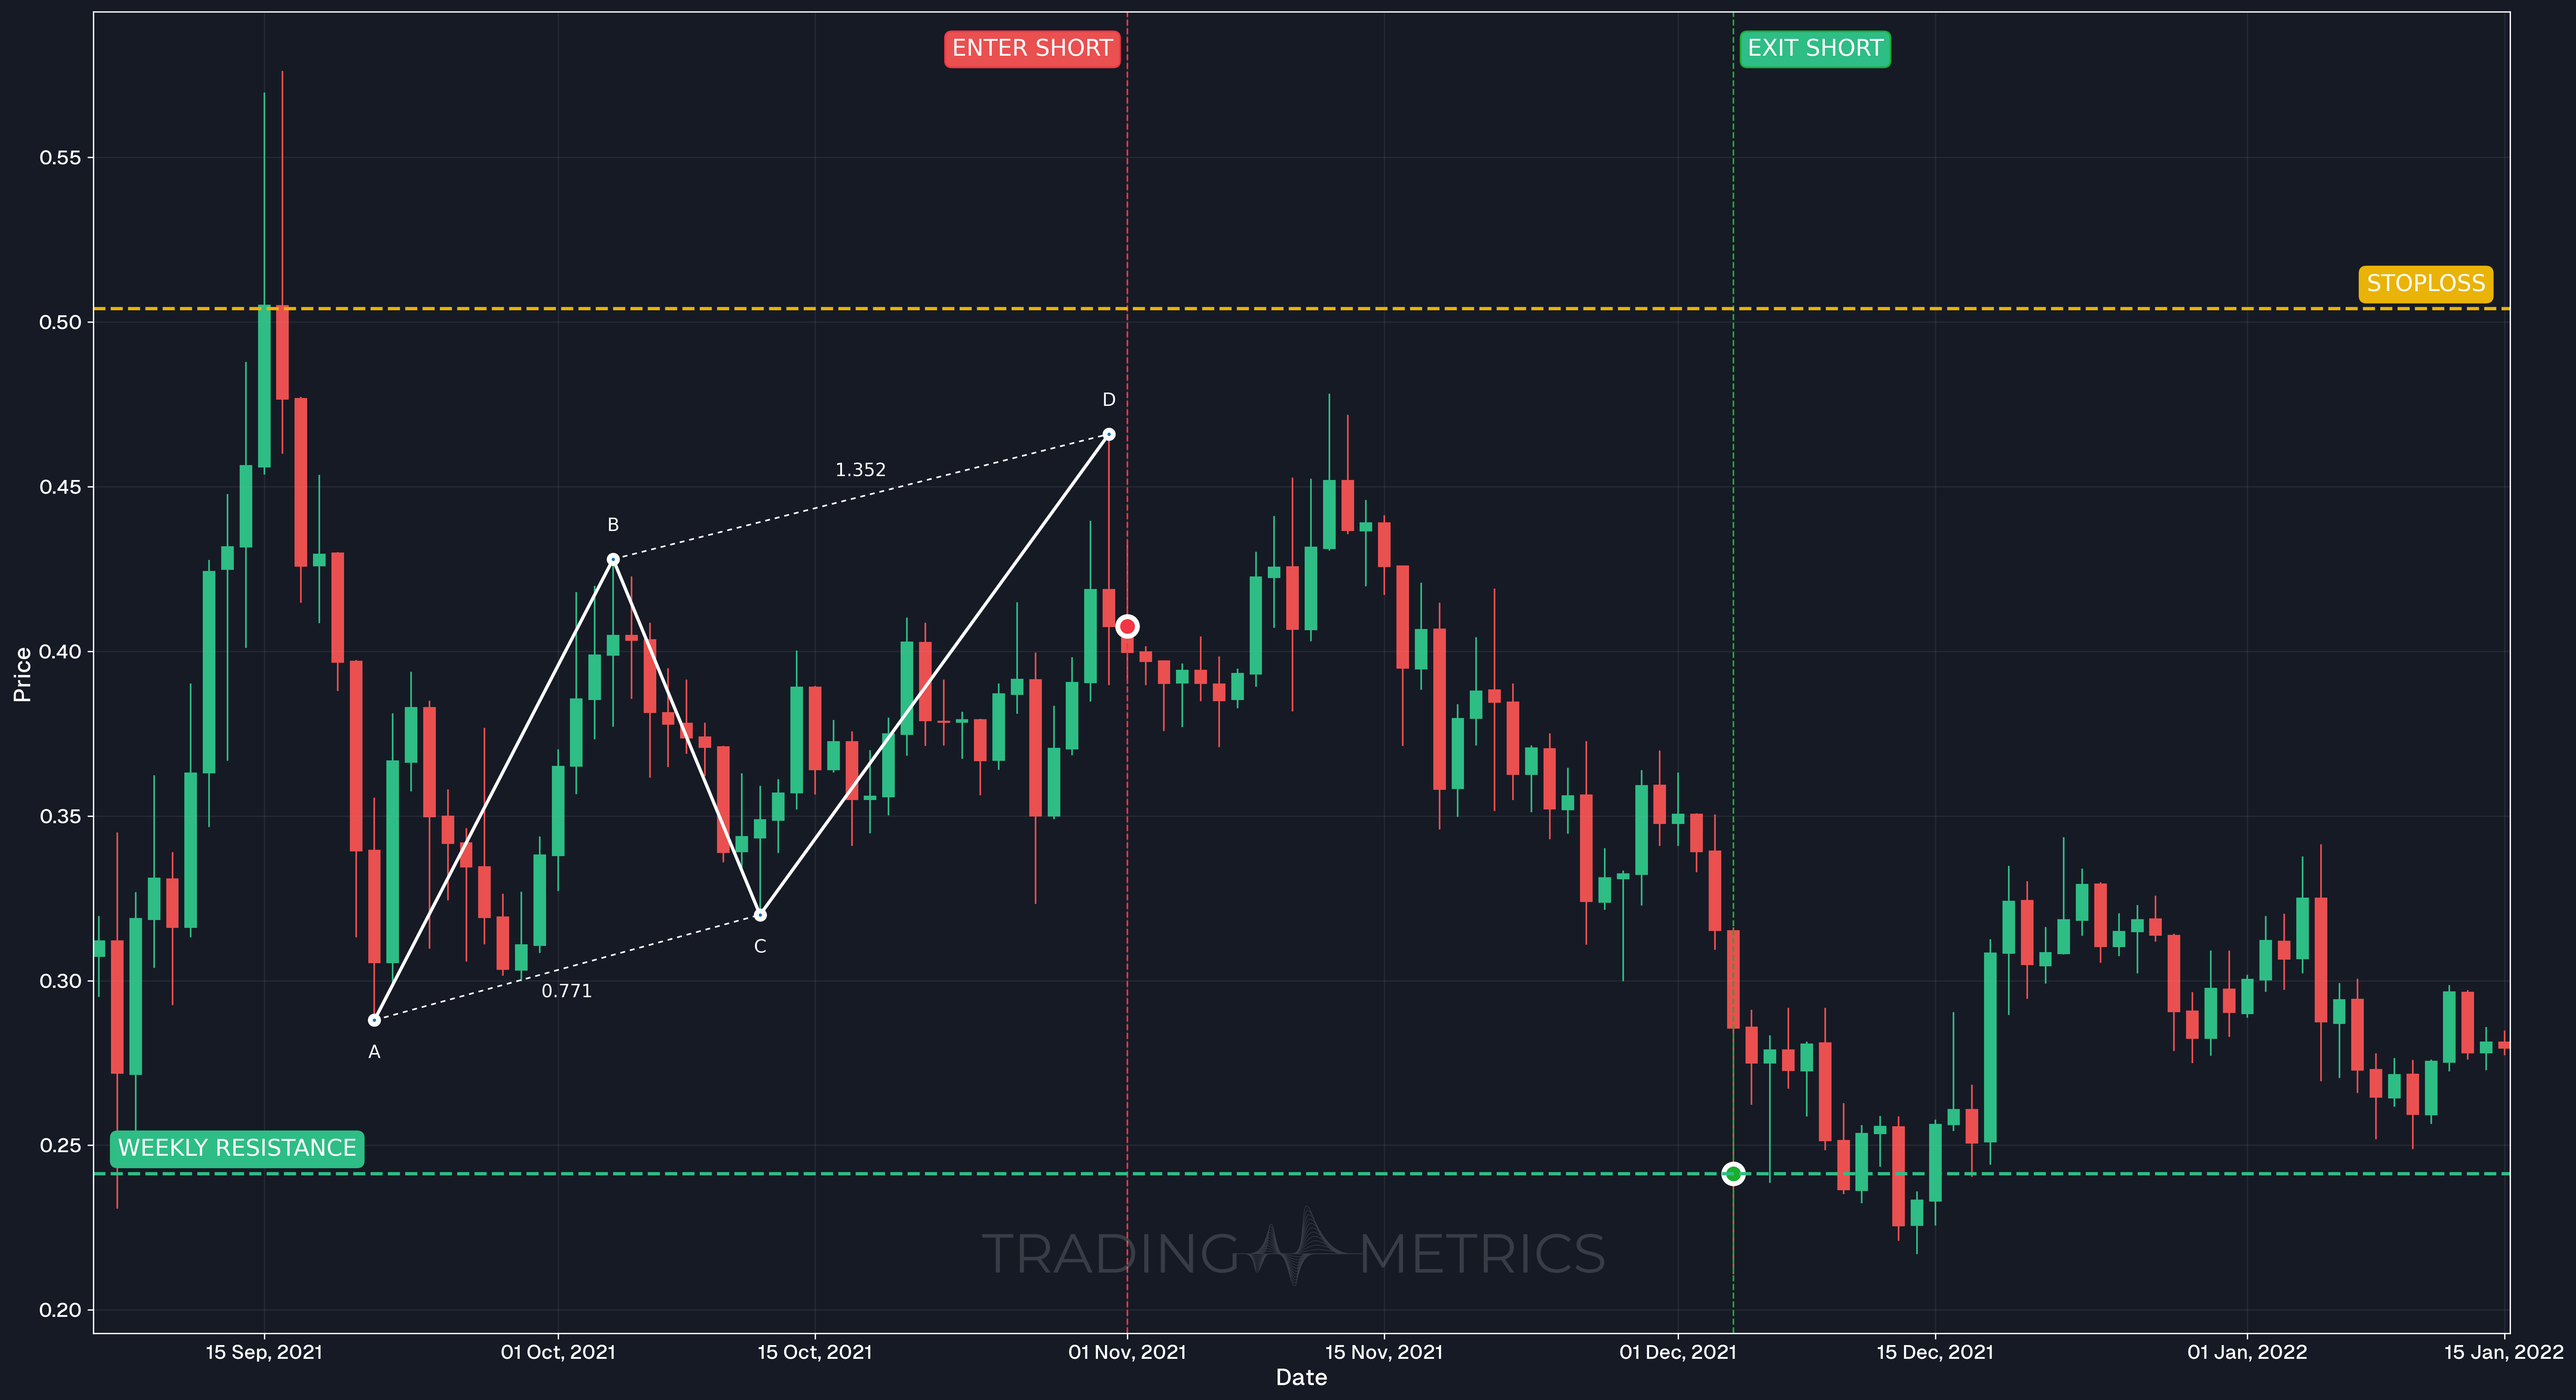Click the 0.50 price axis label
This screenshot has width=2576, height=1400.
[60, 322]
